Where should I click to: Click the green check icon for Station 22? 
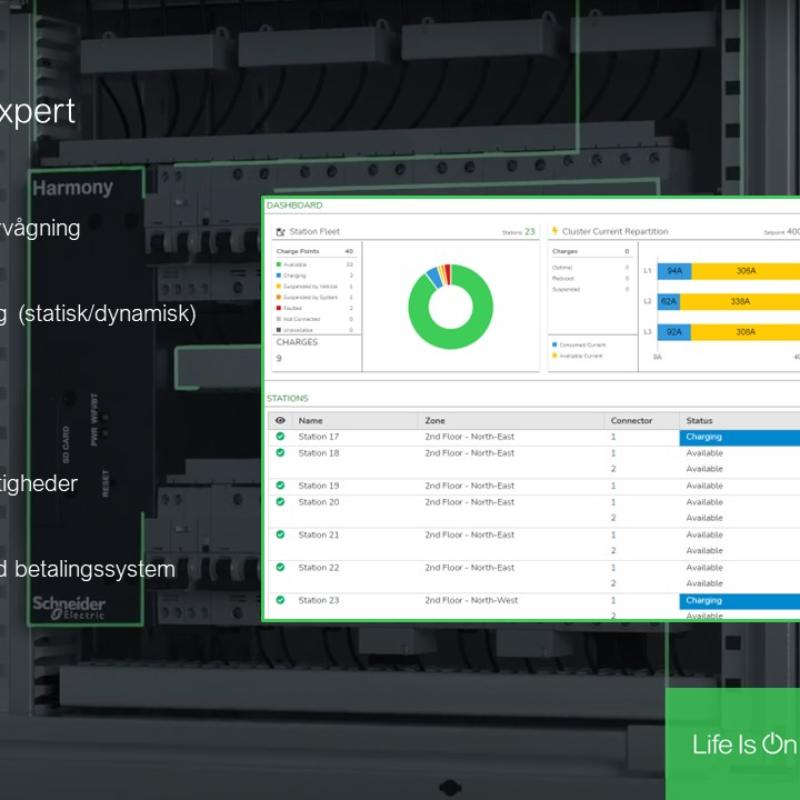pyautogui.click(x=280, y=567)
